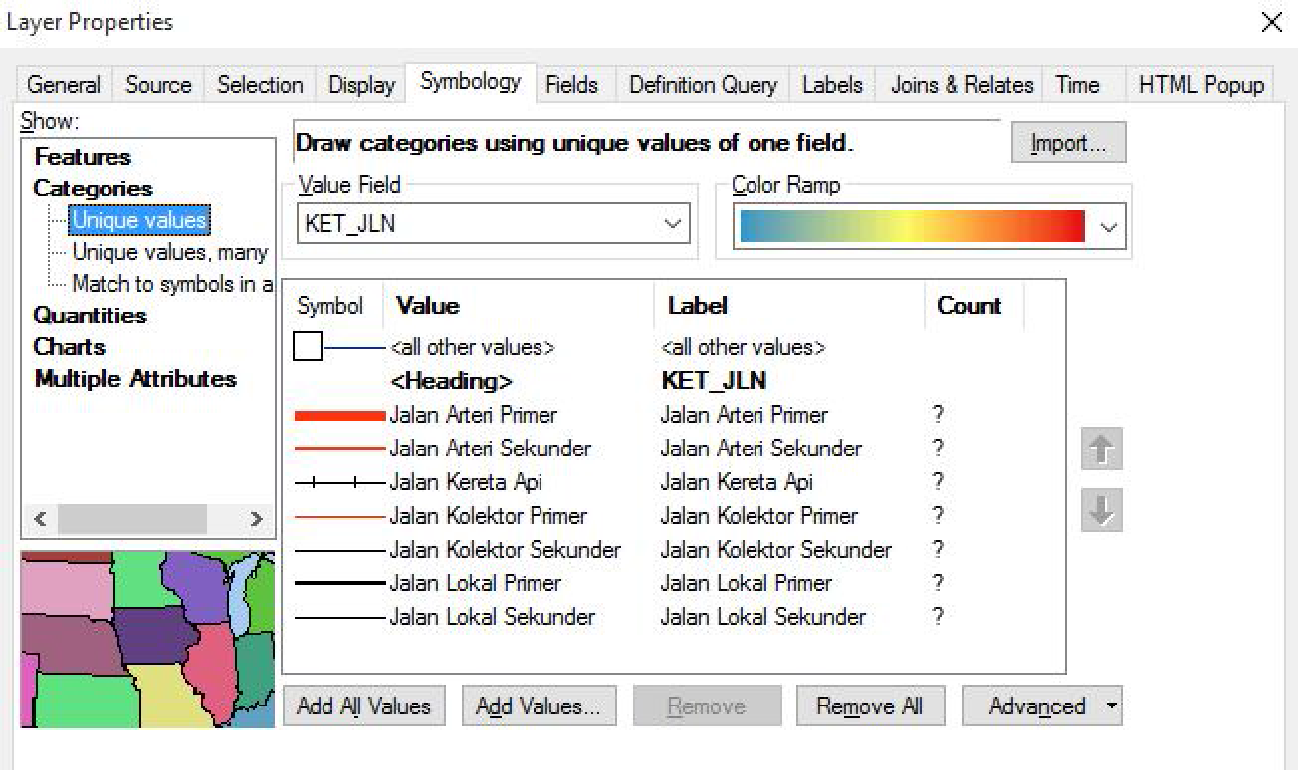This screenshot has width=1298, height=770.
Task: Click the Jalan Kolektor Sekunder line symbol
Action: point(340,550)
